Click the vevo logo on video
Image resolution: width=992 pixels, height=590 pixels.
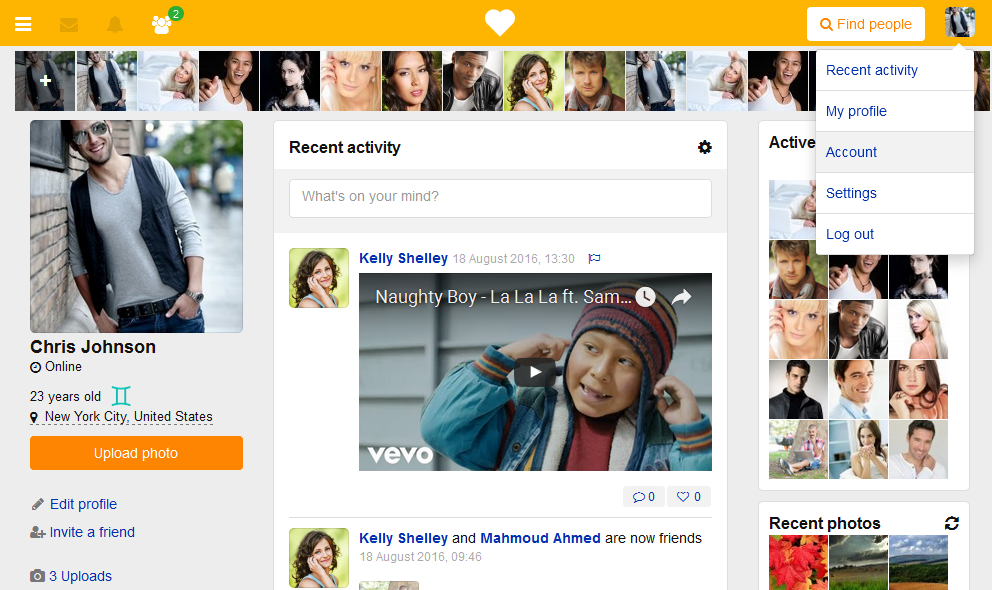coord(400,454)
